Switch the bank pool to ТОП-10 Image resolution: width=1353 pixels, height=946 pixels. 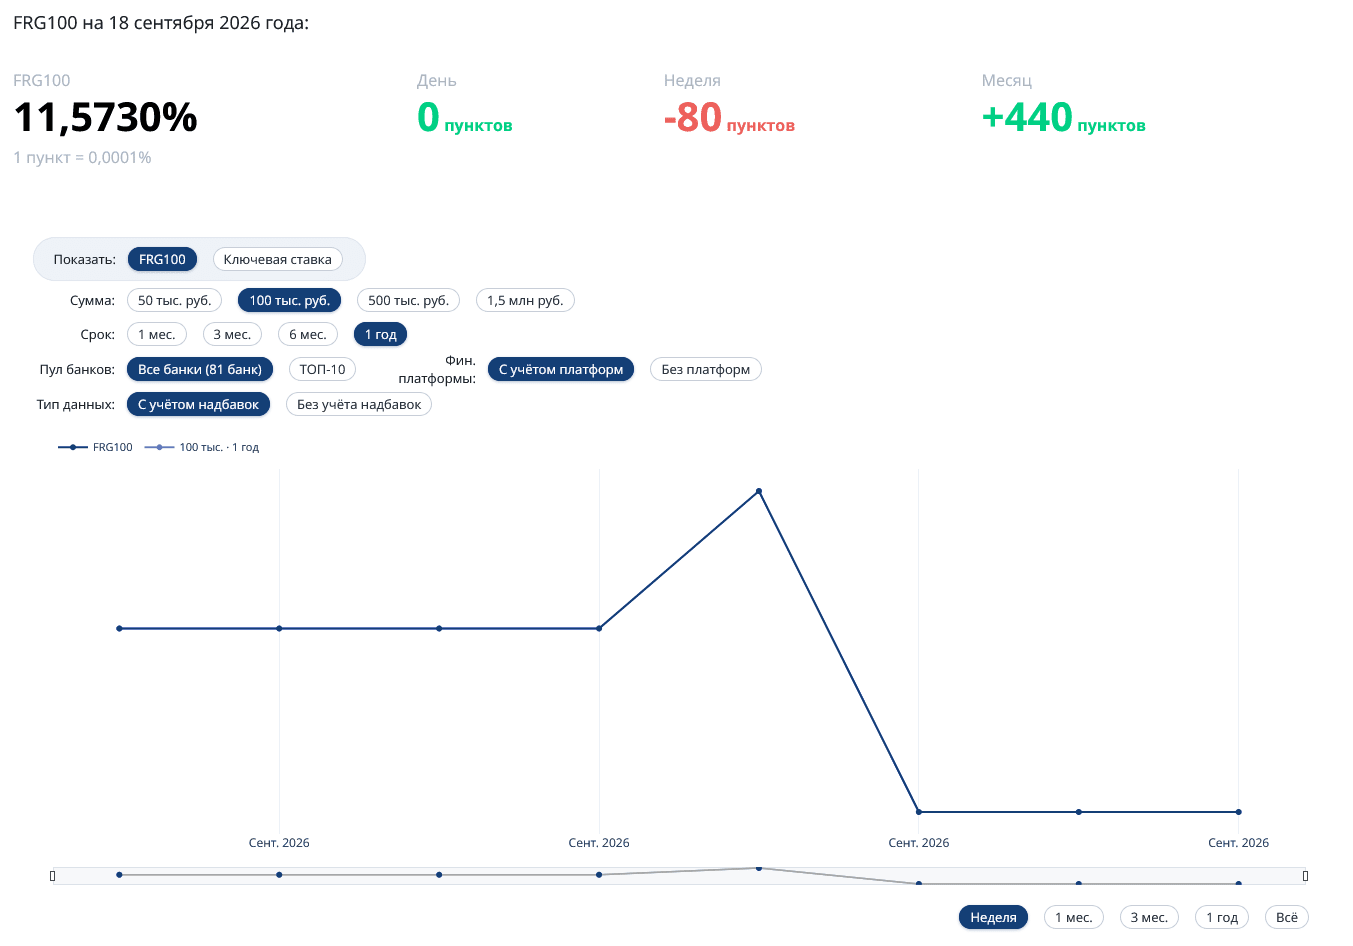click(x=322, y=369)
